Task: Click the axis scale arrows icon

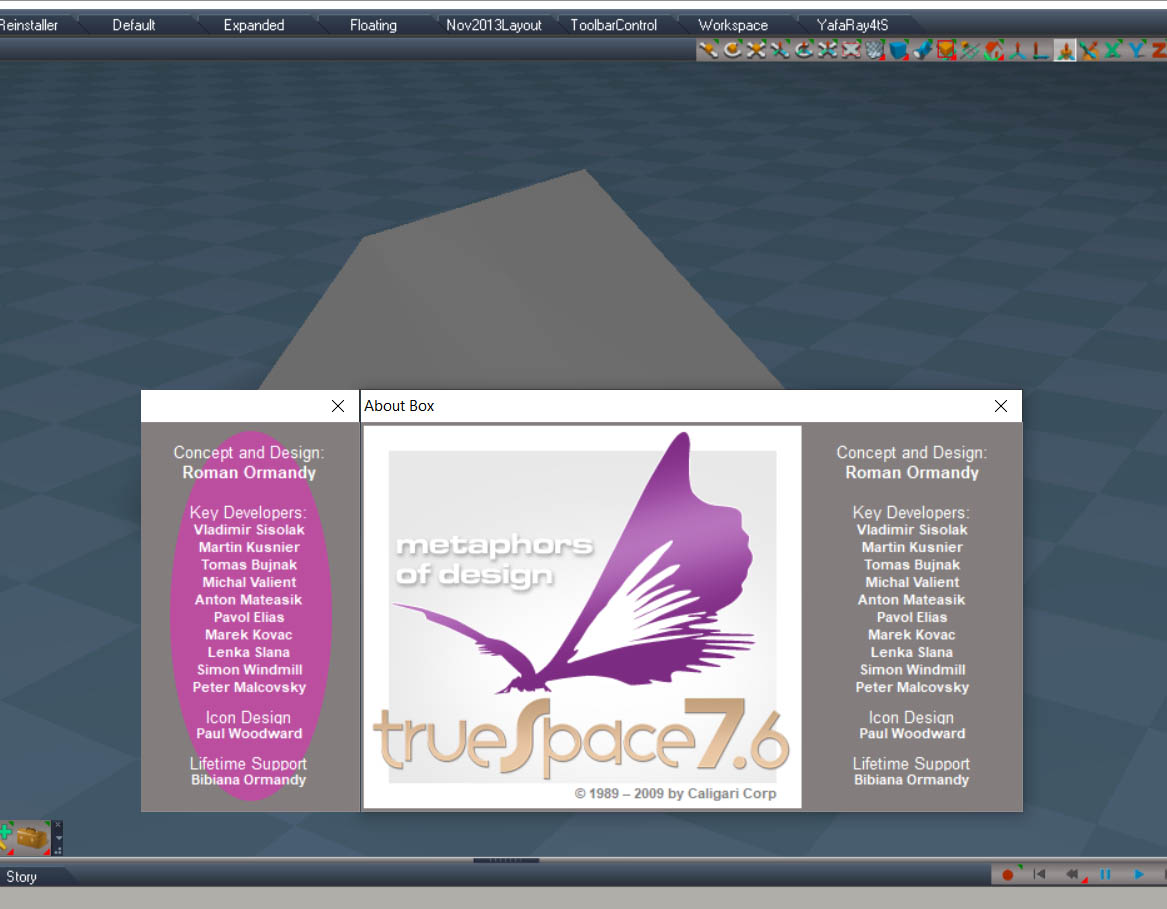Action: coord(828,50)
